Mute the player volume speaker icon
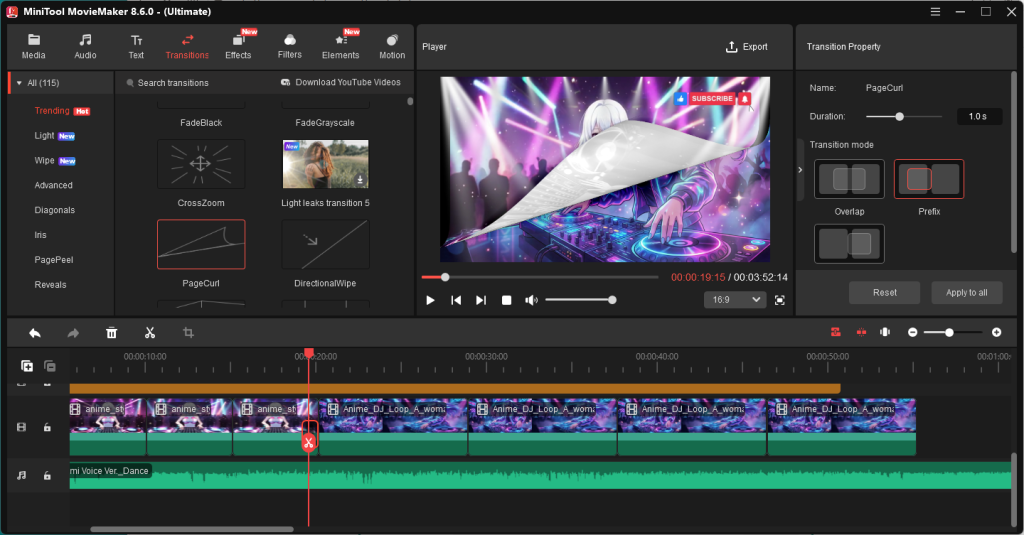The height and width of the screenshot is (535, 1024). point(531,300)
